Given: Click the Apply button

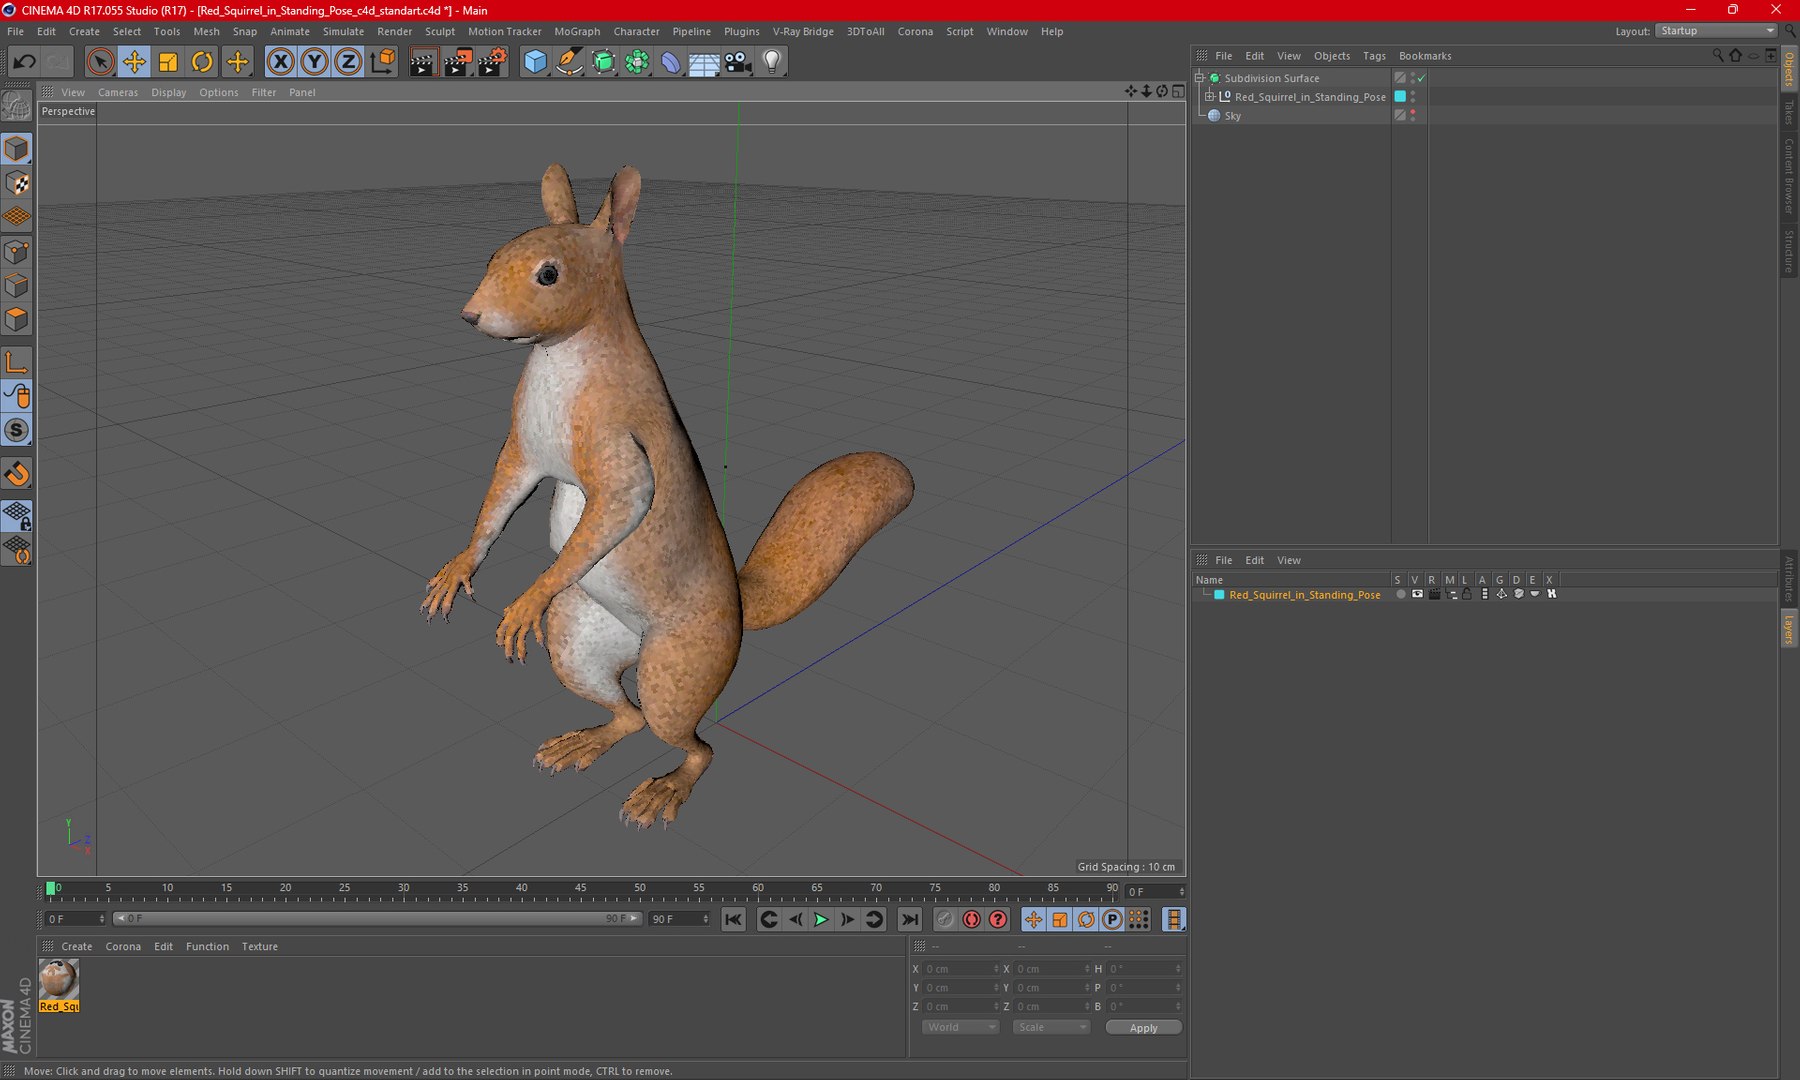Looking at the screenshot, I should coord(1143,1027).
